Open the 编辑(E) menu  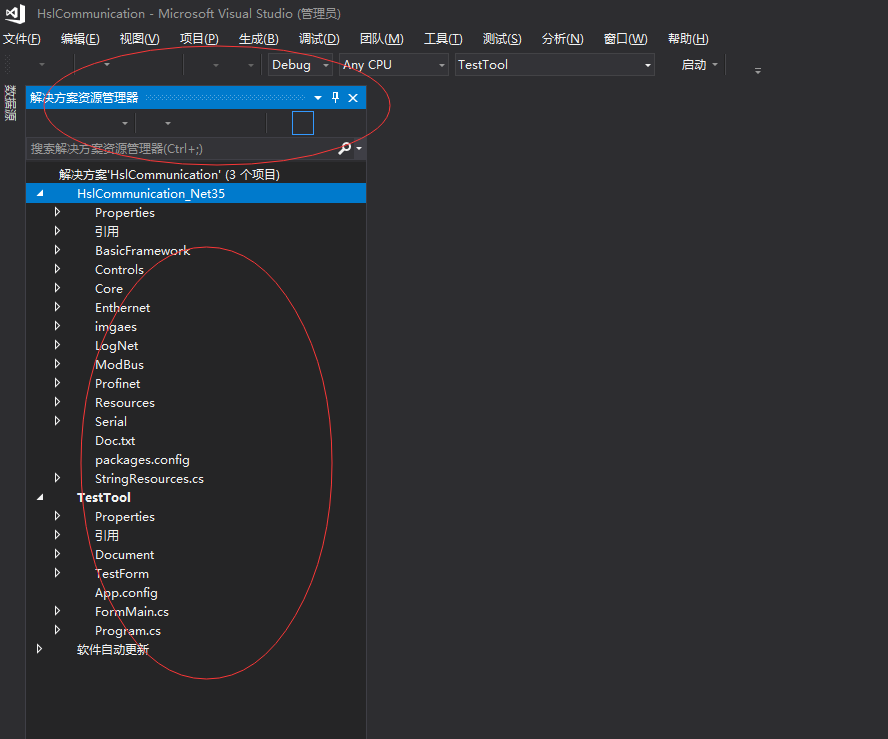(80, 39)
